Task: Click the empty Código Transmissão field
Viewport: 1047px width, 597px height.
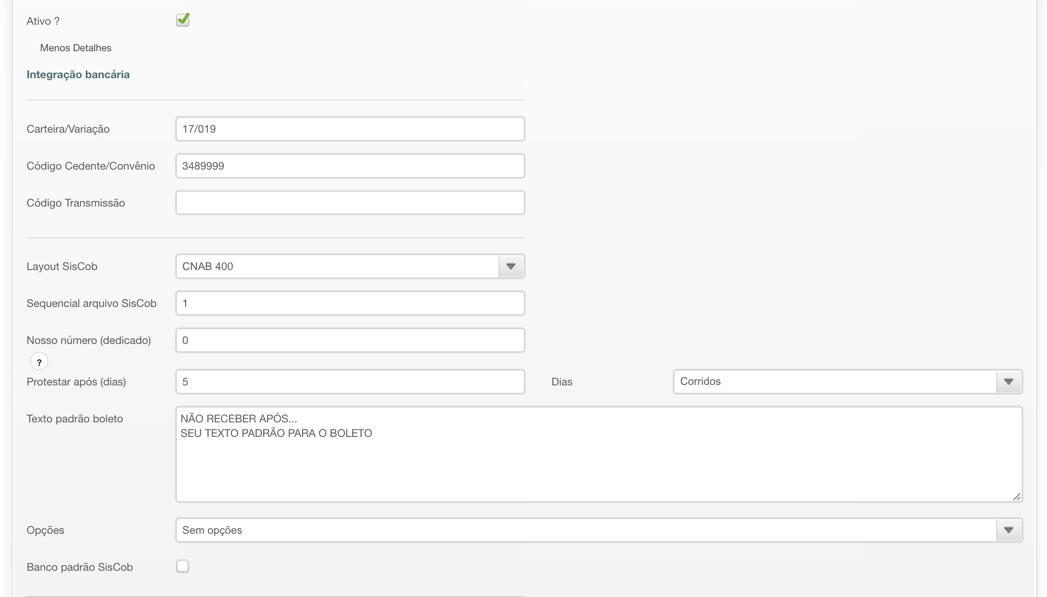Action: [350, 203]
